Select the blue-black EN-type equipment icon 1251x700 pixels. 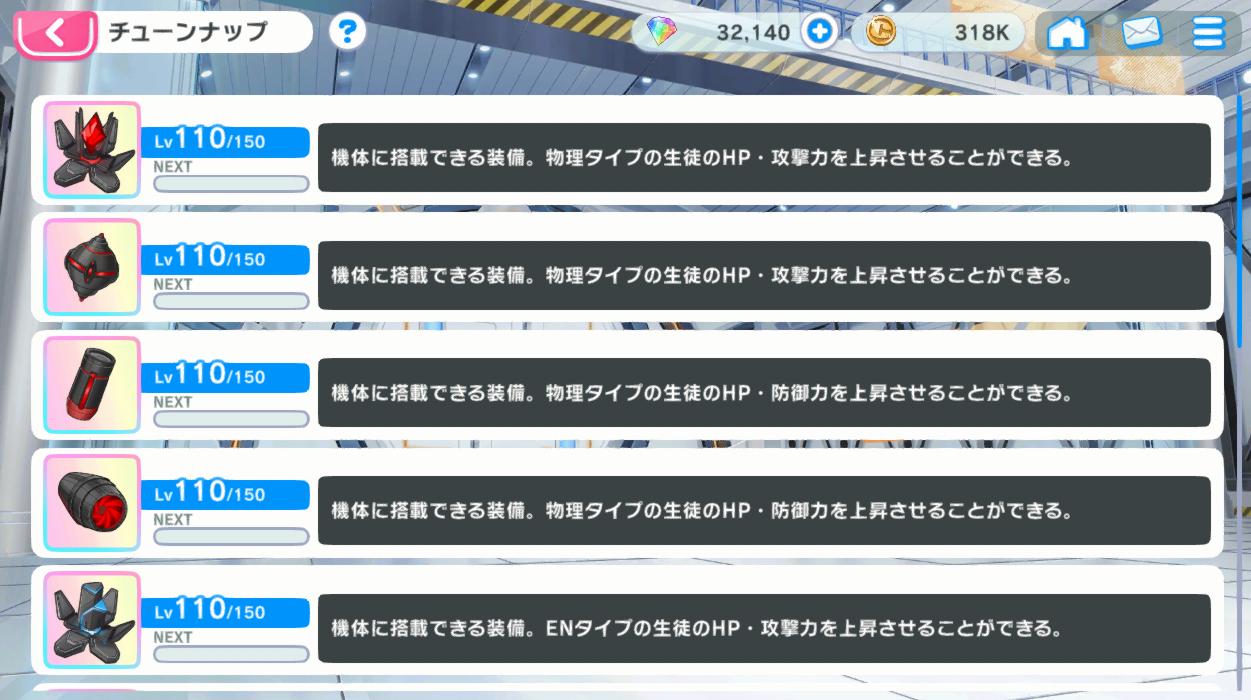(91, 620)
